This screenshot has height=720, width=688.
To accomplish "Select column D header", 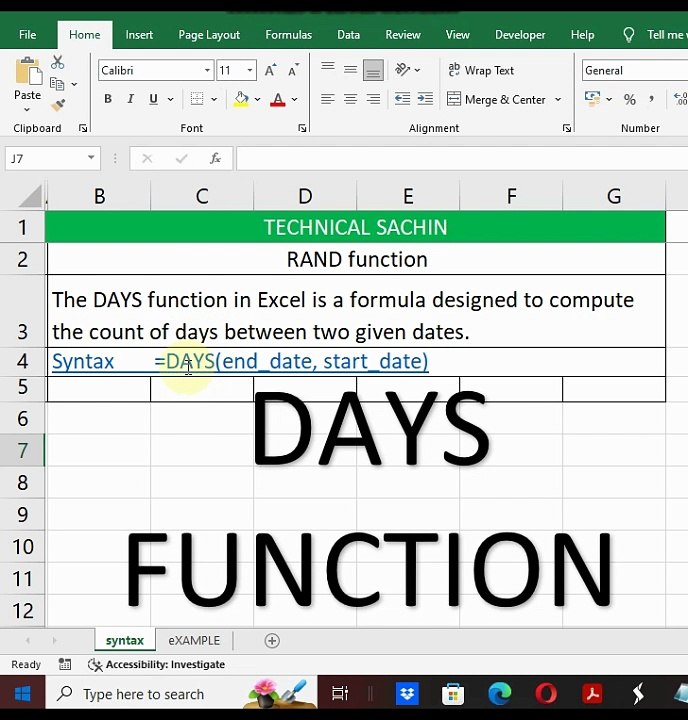I will pyautogui.click(x=305, y=196).
